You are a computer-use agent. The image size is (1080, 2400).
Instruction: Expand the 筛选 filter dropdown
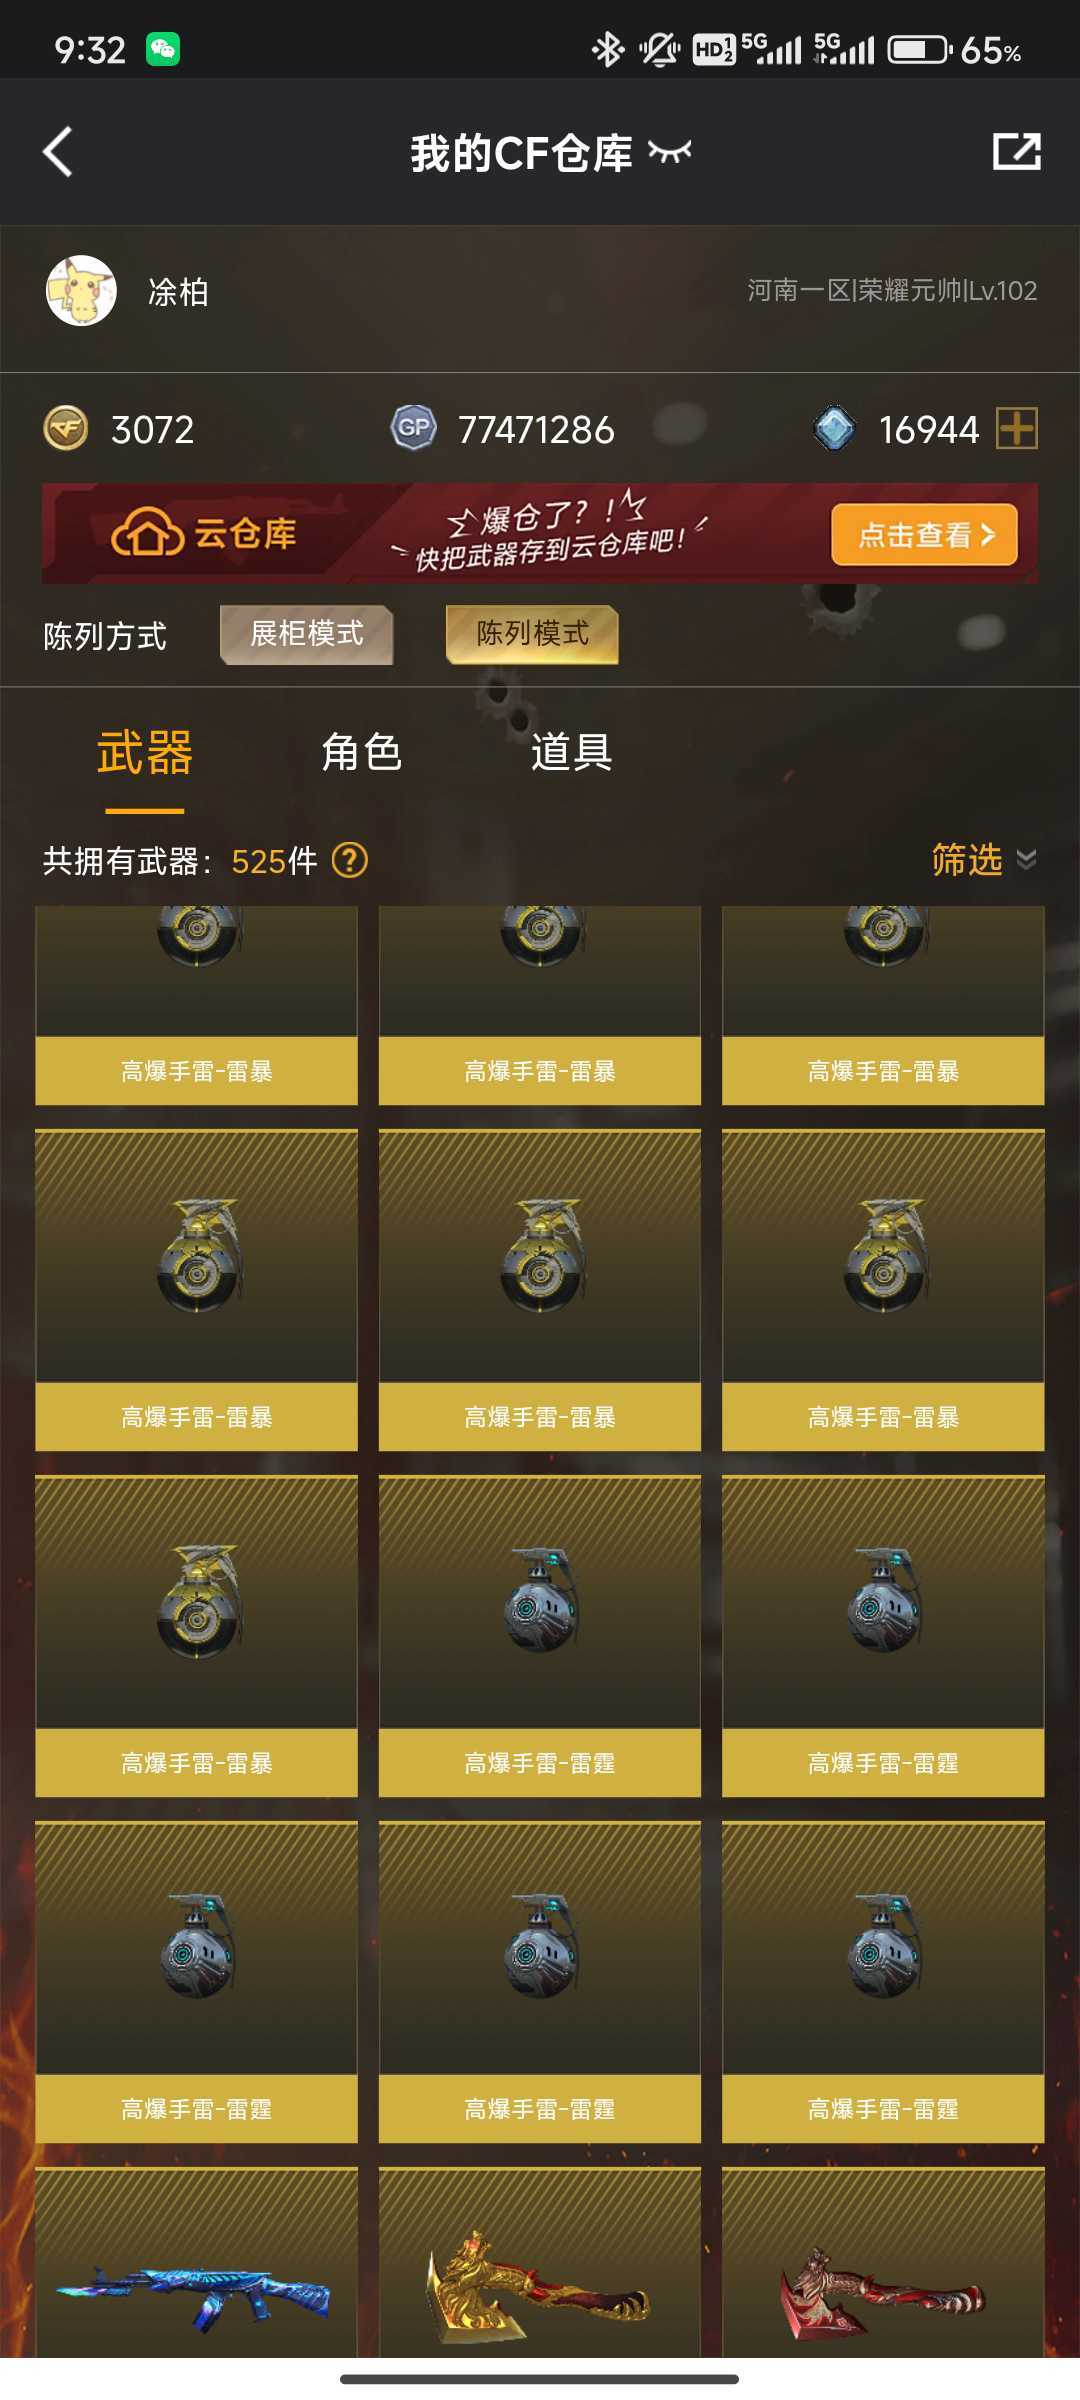(984, 860)
